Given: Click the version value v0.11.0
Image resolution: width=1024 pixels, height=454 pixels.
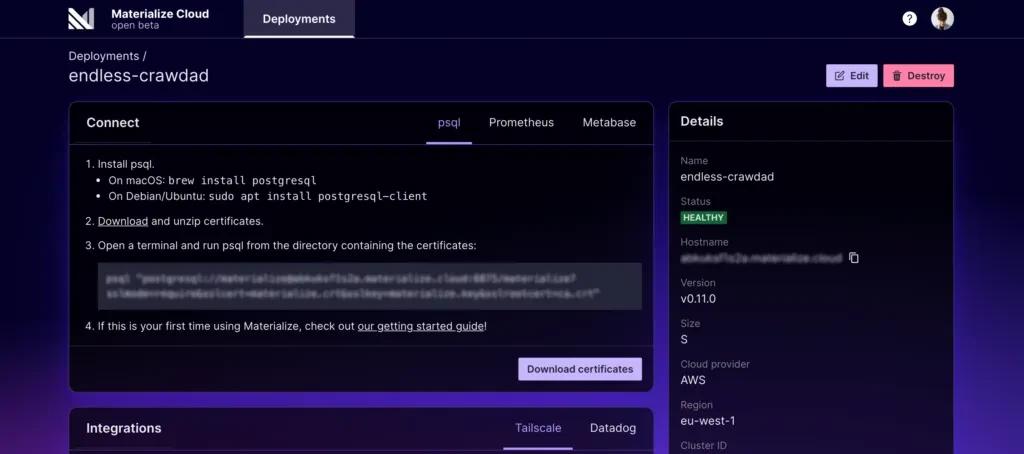Looking at the screenshot, I should pos(698,299).
